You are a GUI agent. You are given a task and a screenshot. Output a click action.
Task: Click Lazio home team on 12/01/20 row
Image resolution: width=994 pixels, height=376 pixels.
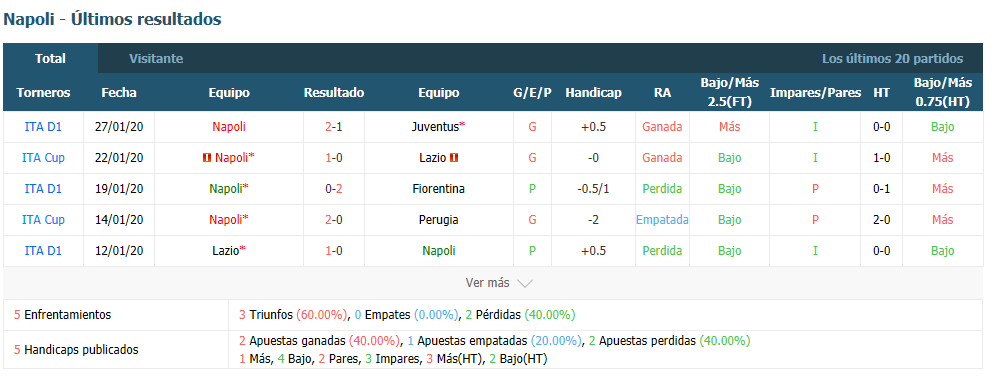pyautogui.click(x=226, y=251)
